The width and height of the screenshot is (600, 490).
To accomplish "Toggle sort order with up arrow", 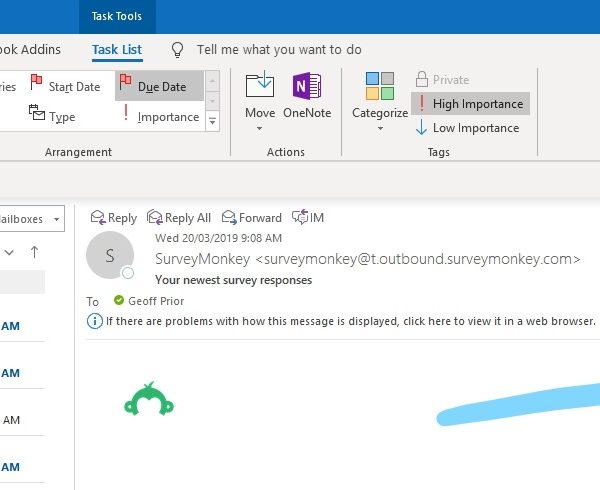I will 34,252.
